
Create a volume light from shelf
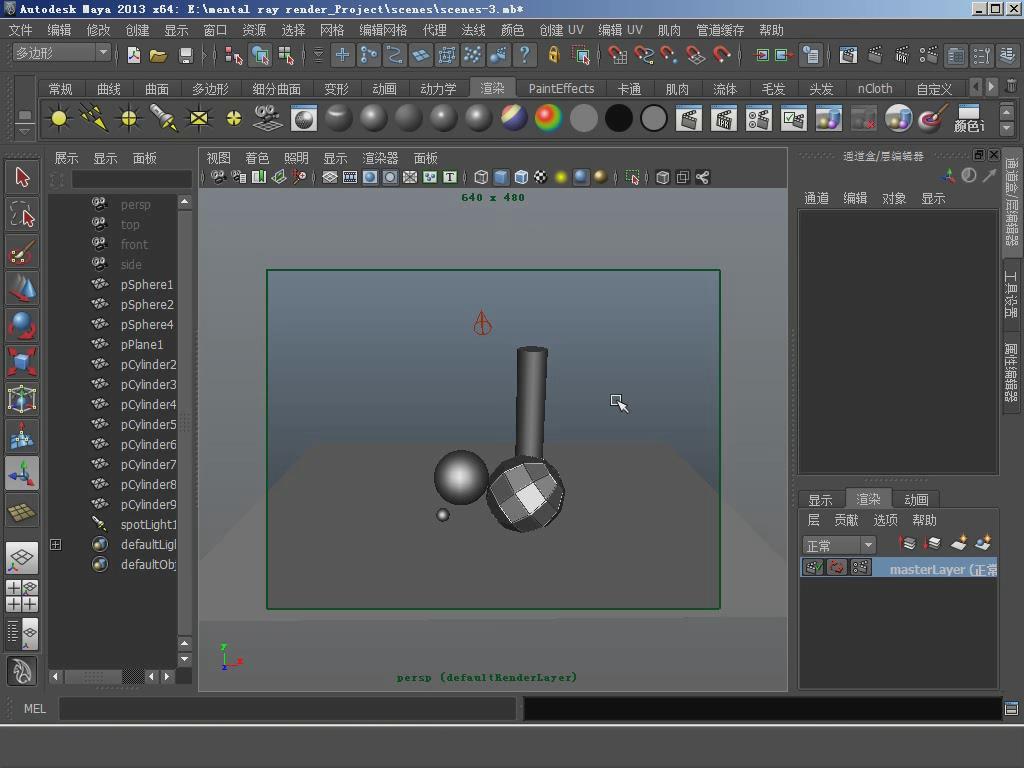(x=233, y=118)
